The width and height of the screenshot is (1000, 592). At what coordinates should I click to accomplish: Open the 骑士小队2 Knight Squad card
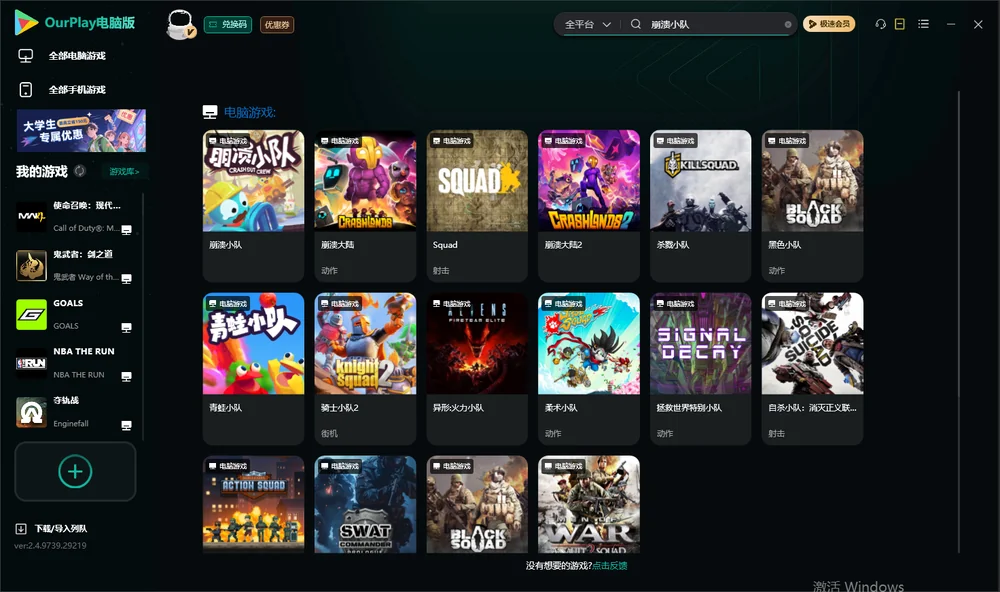tap(365, 368)
